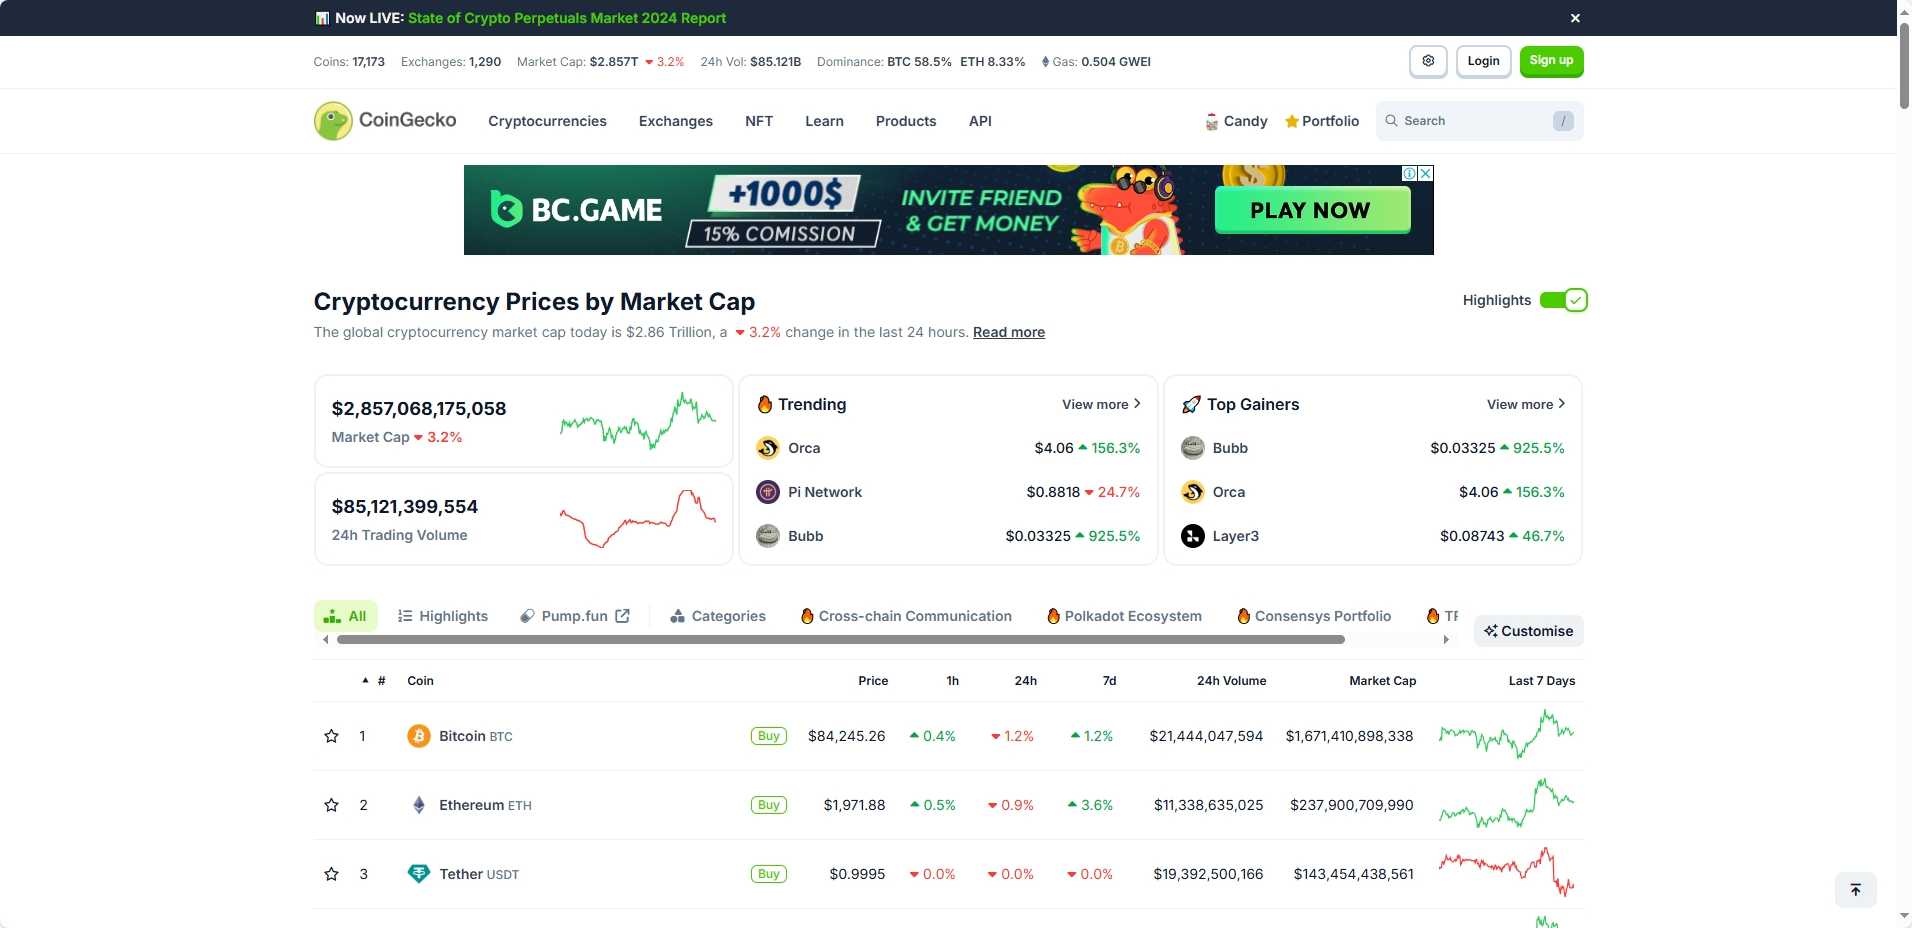Viewport: 1912px width, 928px height.
Task: Star Ethereum as a favorite
Action: pyautogui.click(x=330, y=805)
